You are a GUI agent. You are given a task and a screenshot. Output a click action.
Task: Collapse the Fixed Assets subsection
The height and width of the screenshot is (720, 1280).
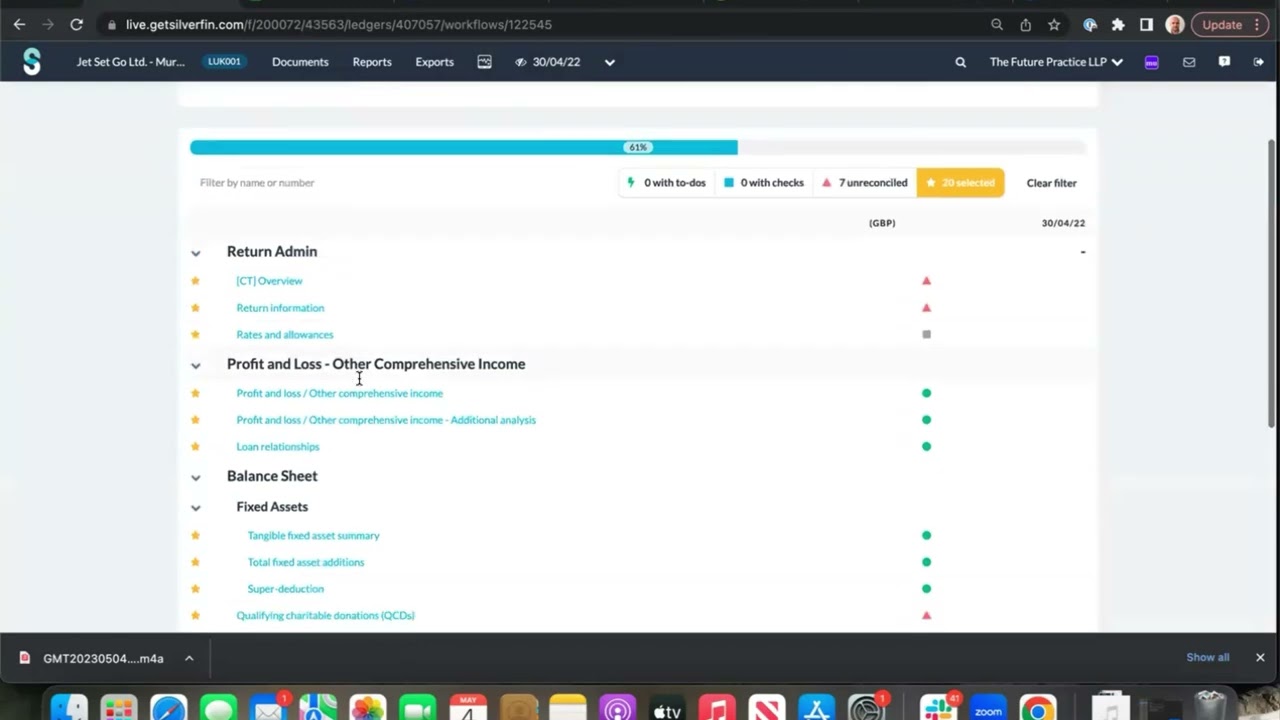click(x=196, y=508)
